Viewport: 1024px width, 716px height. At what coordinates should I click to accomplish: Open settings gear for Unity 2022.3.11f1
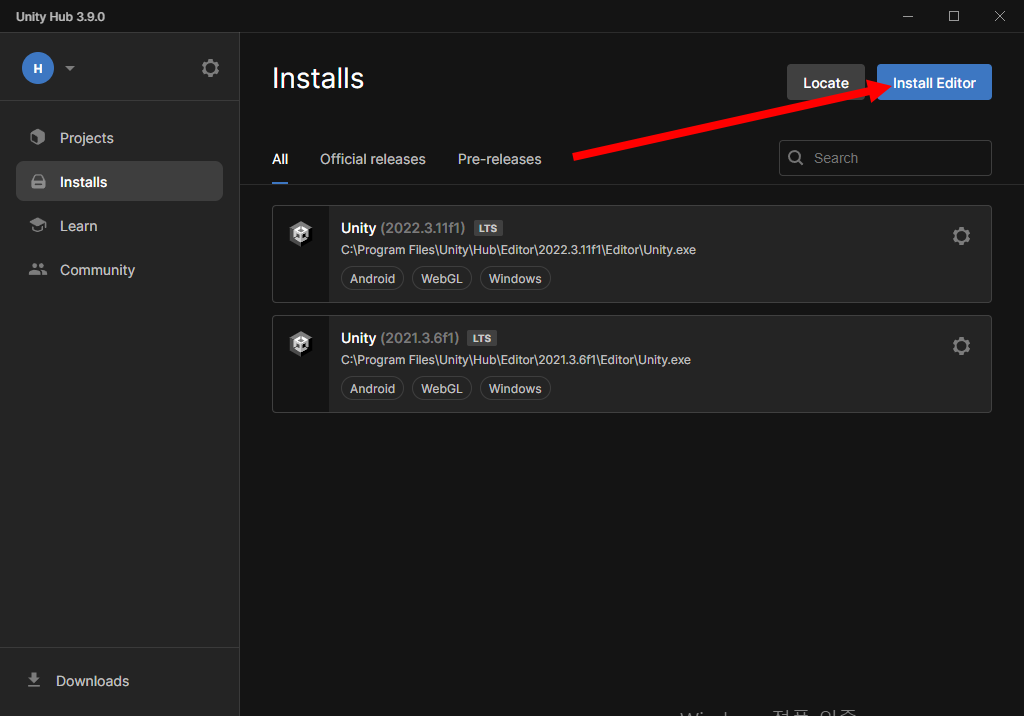tap(961, 236)
